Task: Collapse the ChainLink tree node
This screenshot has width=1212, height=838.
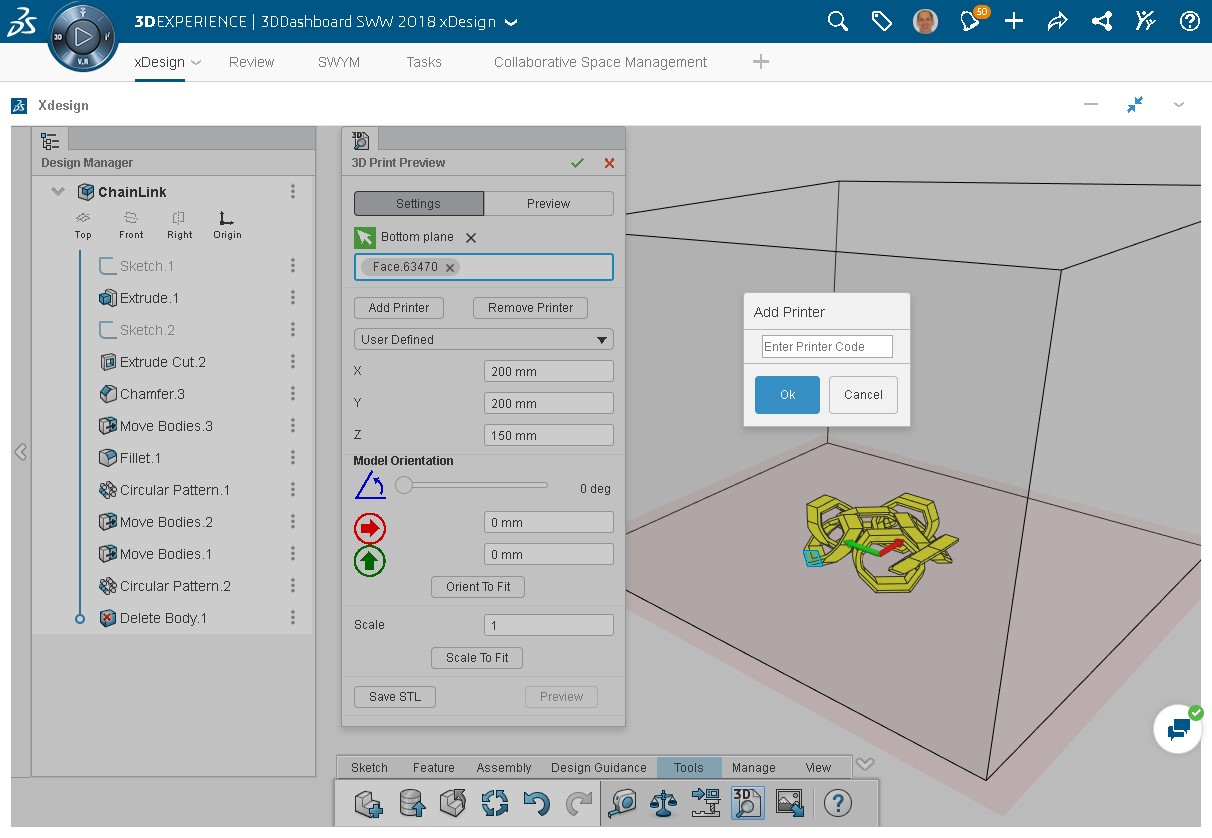Action: tap(58, 192)
